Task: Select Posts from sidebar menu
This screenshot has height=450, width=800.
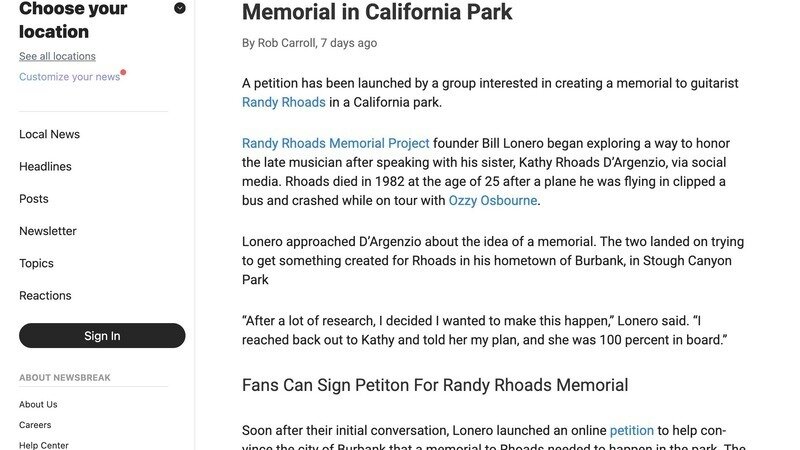Action: point(34,198)
